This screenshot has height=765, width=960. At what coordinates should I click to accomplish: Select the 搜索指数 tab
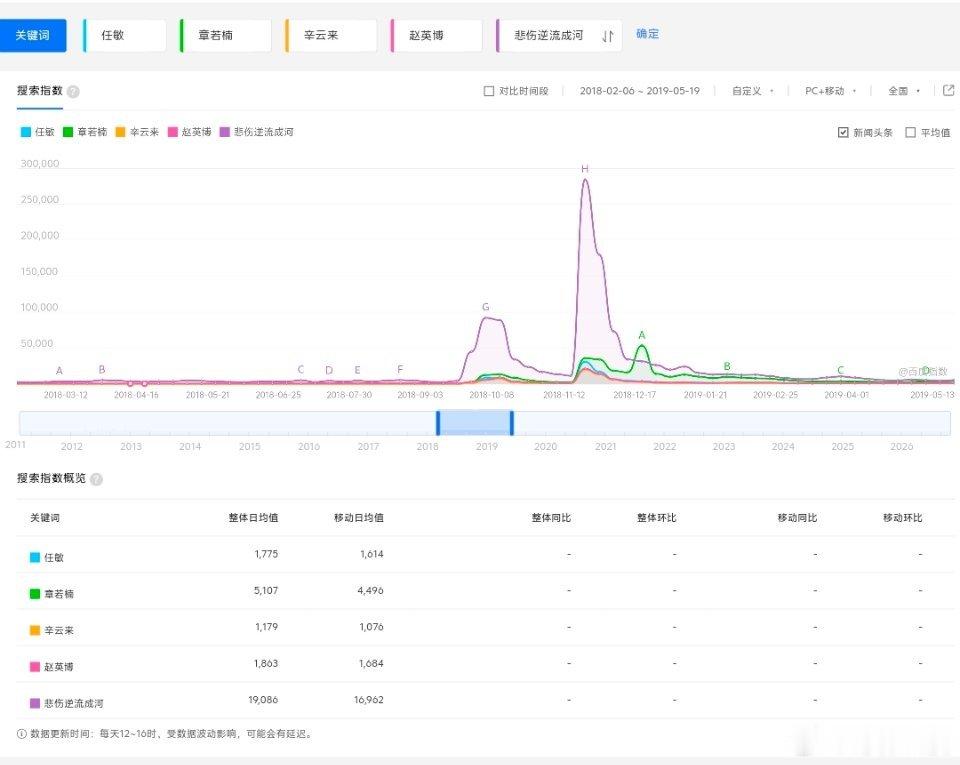[40, 91]
